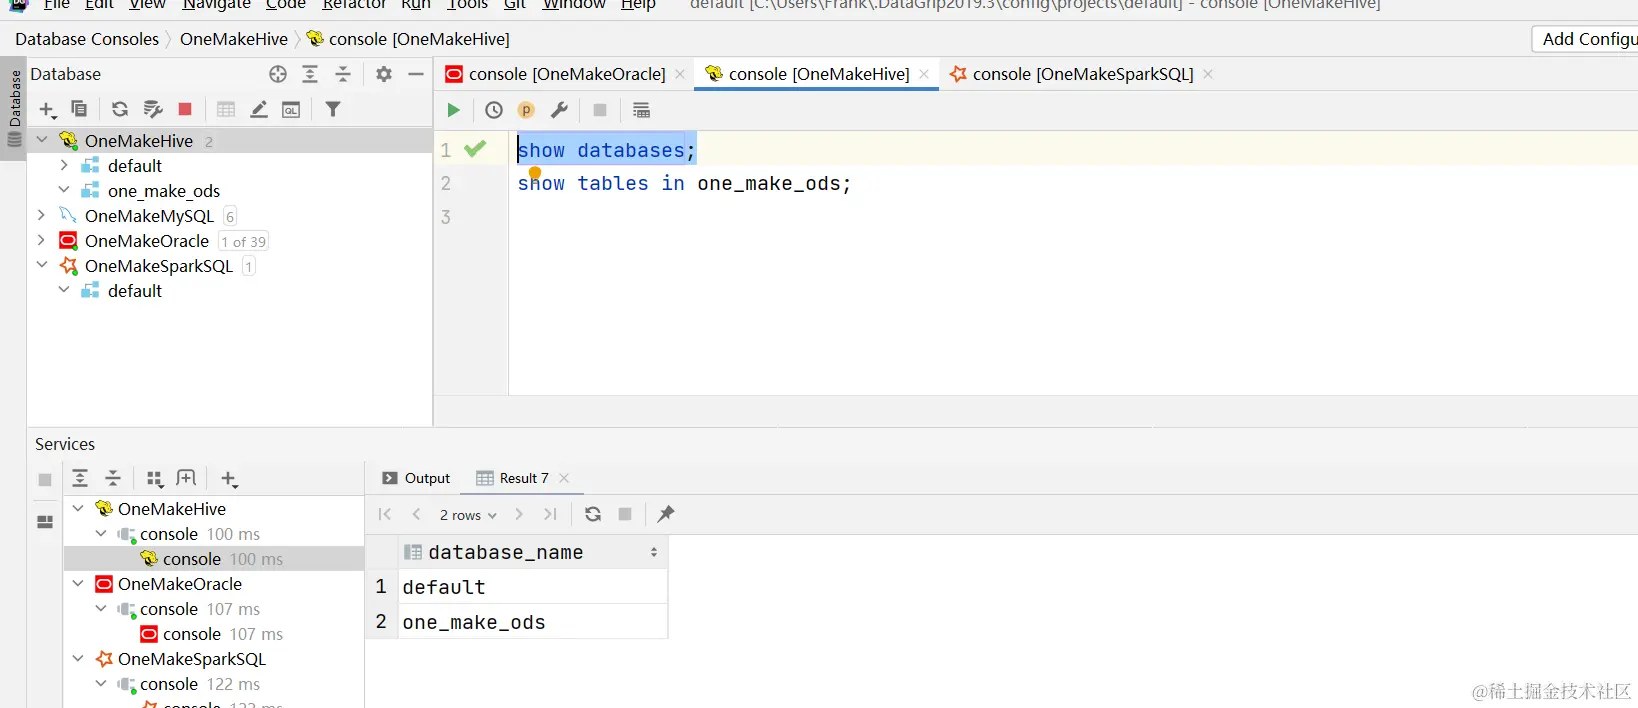Click the Duplicate data source icon
This screenshot has height=708, width=1638.
pos(79,109)
